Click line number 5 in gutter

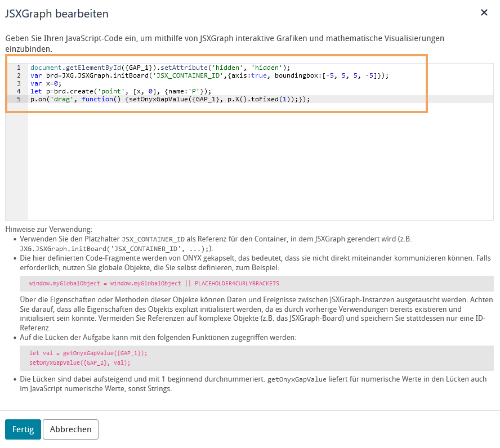[x=19, y=99]
